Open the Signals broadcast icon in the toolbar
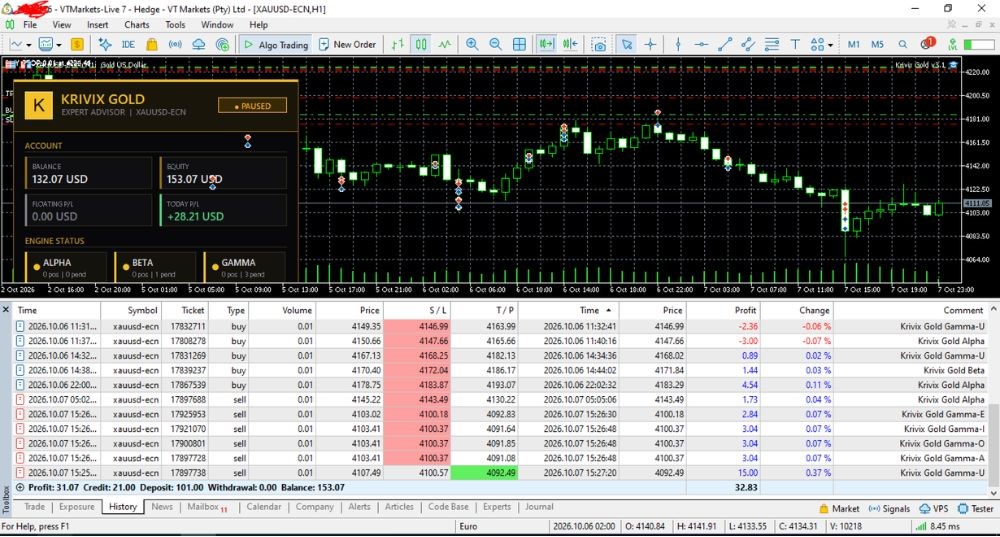Viewport: 1000px width, 537px height. [175, 45]
